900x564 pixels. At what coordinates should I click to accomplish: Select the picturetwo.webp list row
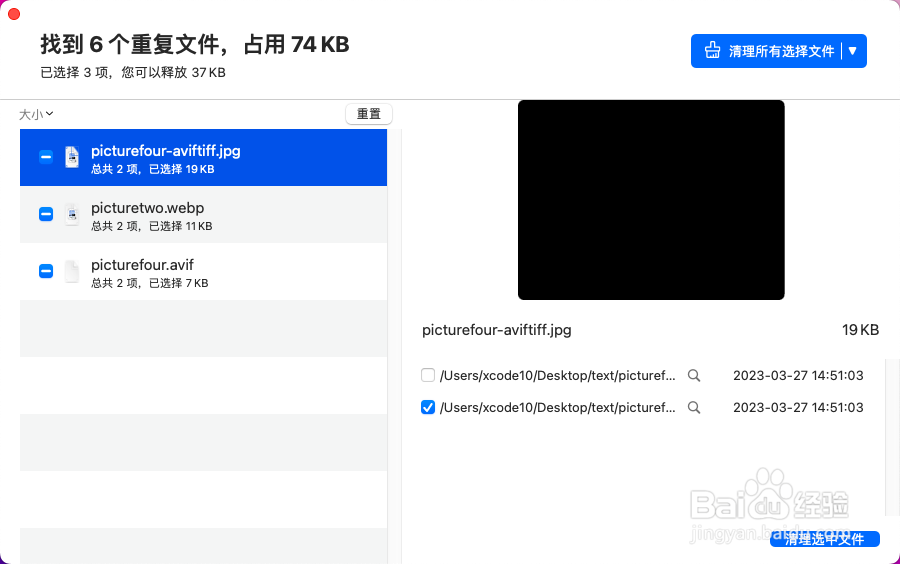[203, 215]
